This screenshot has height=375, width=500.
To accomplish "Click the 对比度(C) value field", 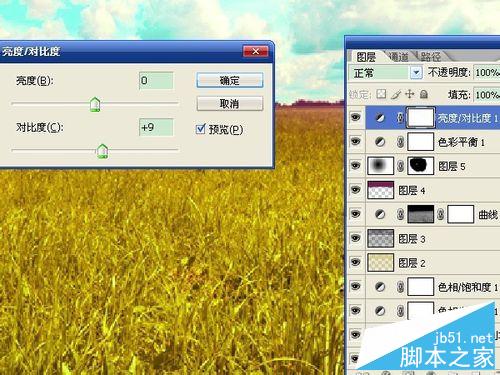I will pyautogui.click(x=156, y=127).
